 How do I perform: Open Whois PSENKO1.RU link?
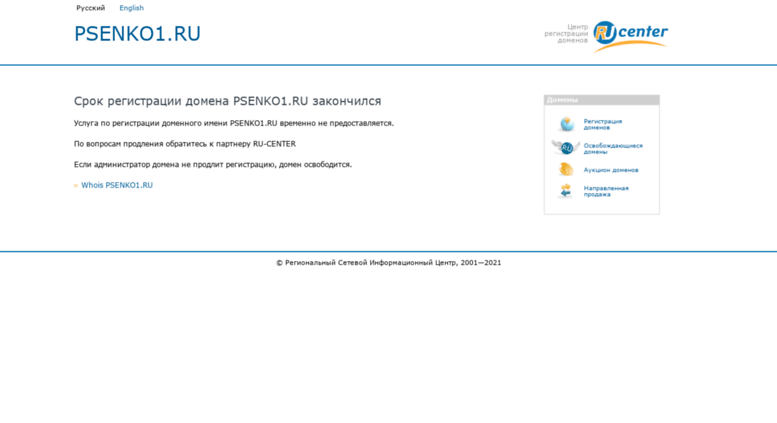click(117, 185)
